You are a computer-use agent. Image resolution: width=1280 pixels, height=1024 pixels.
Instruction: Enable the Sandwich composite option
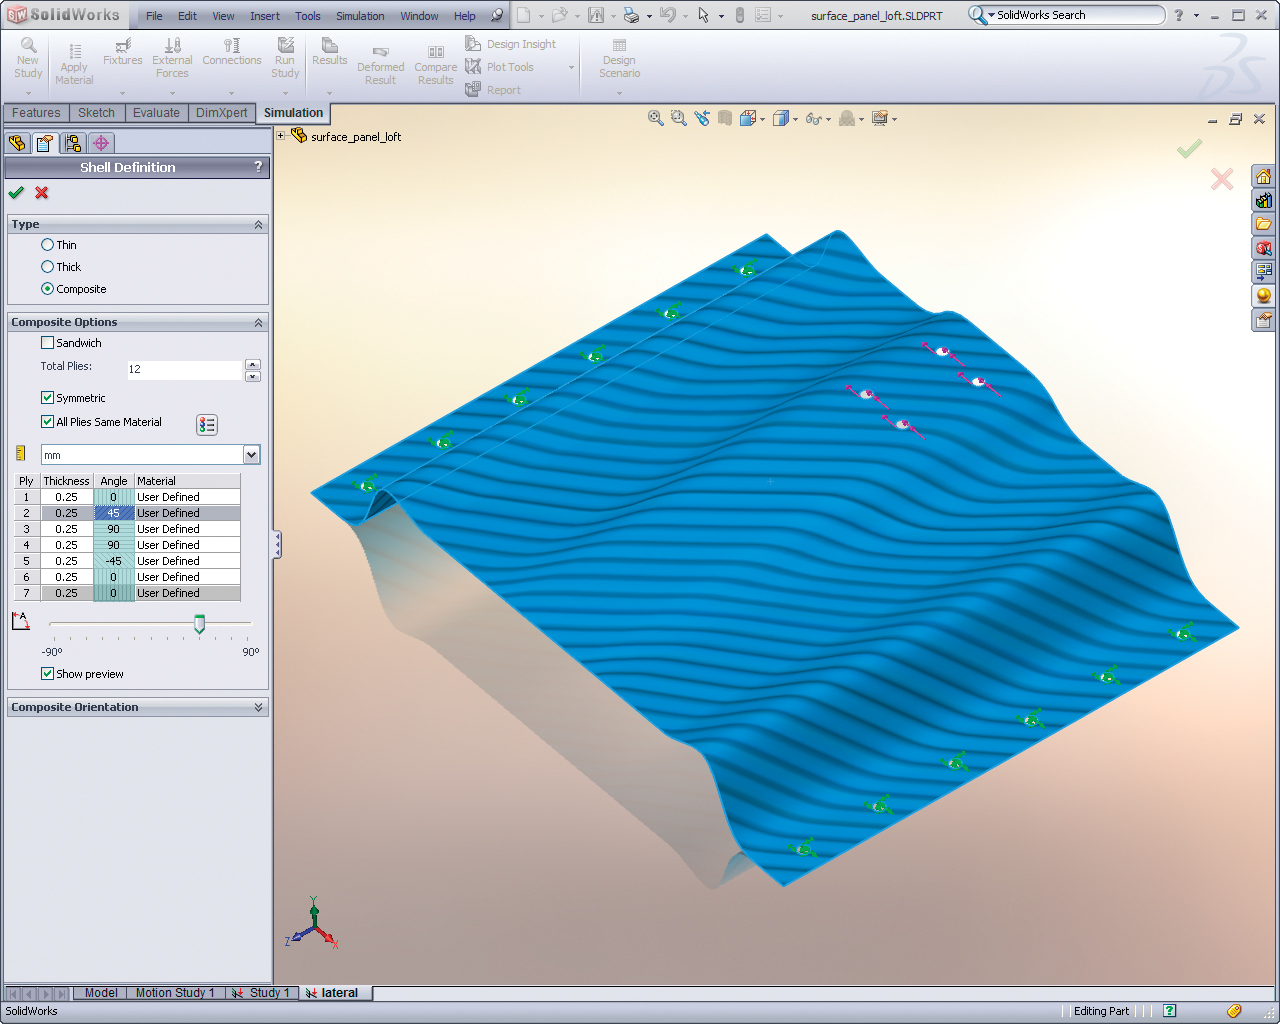pos(46,342)
